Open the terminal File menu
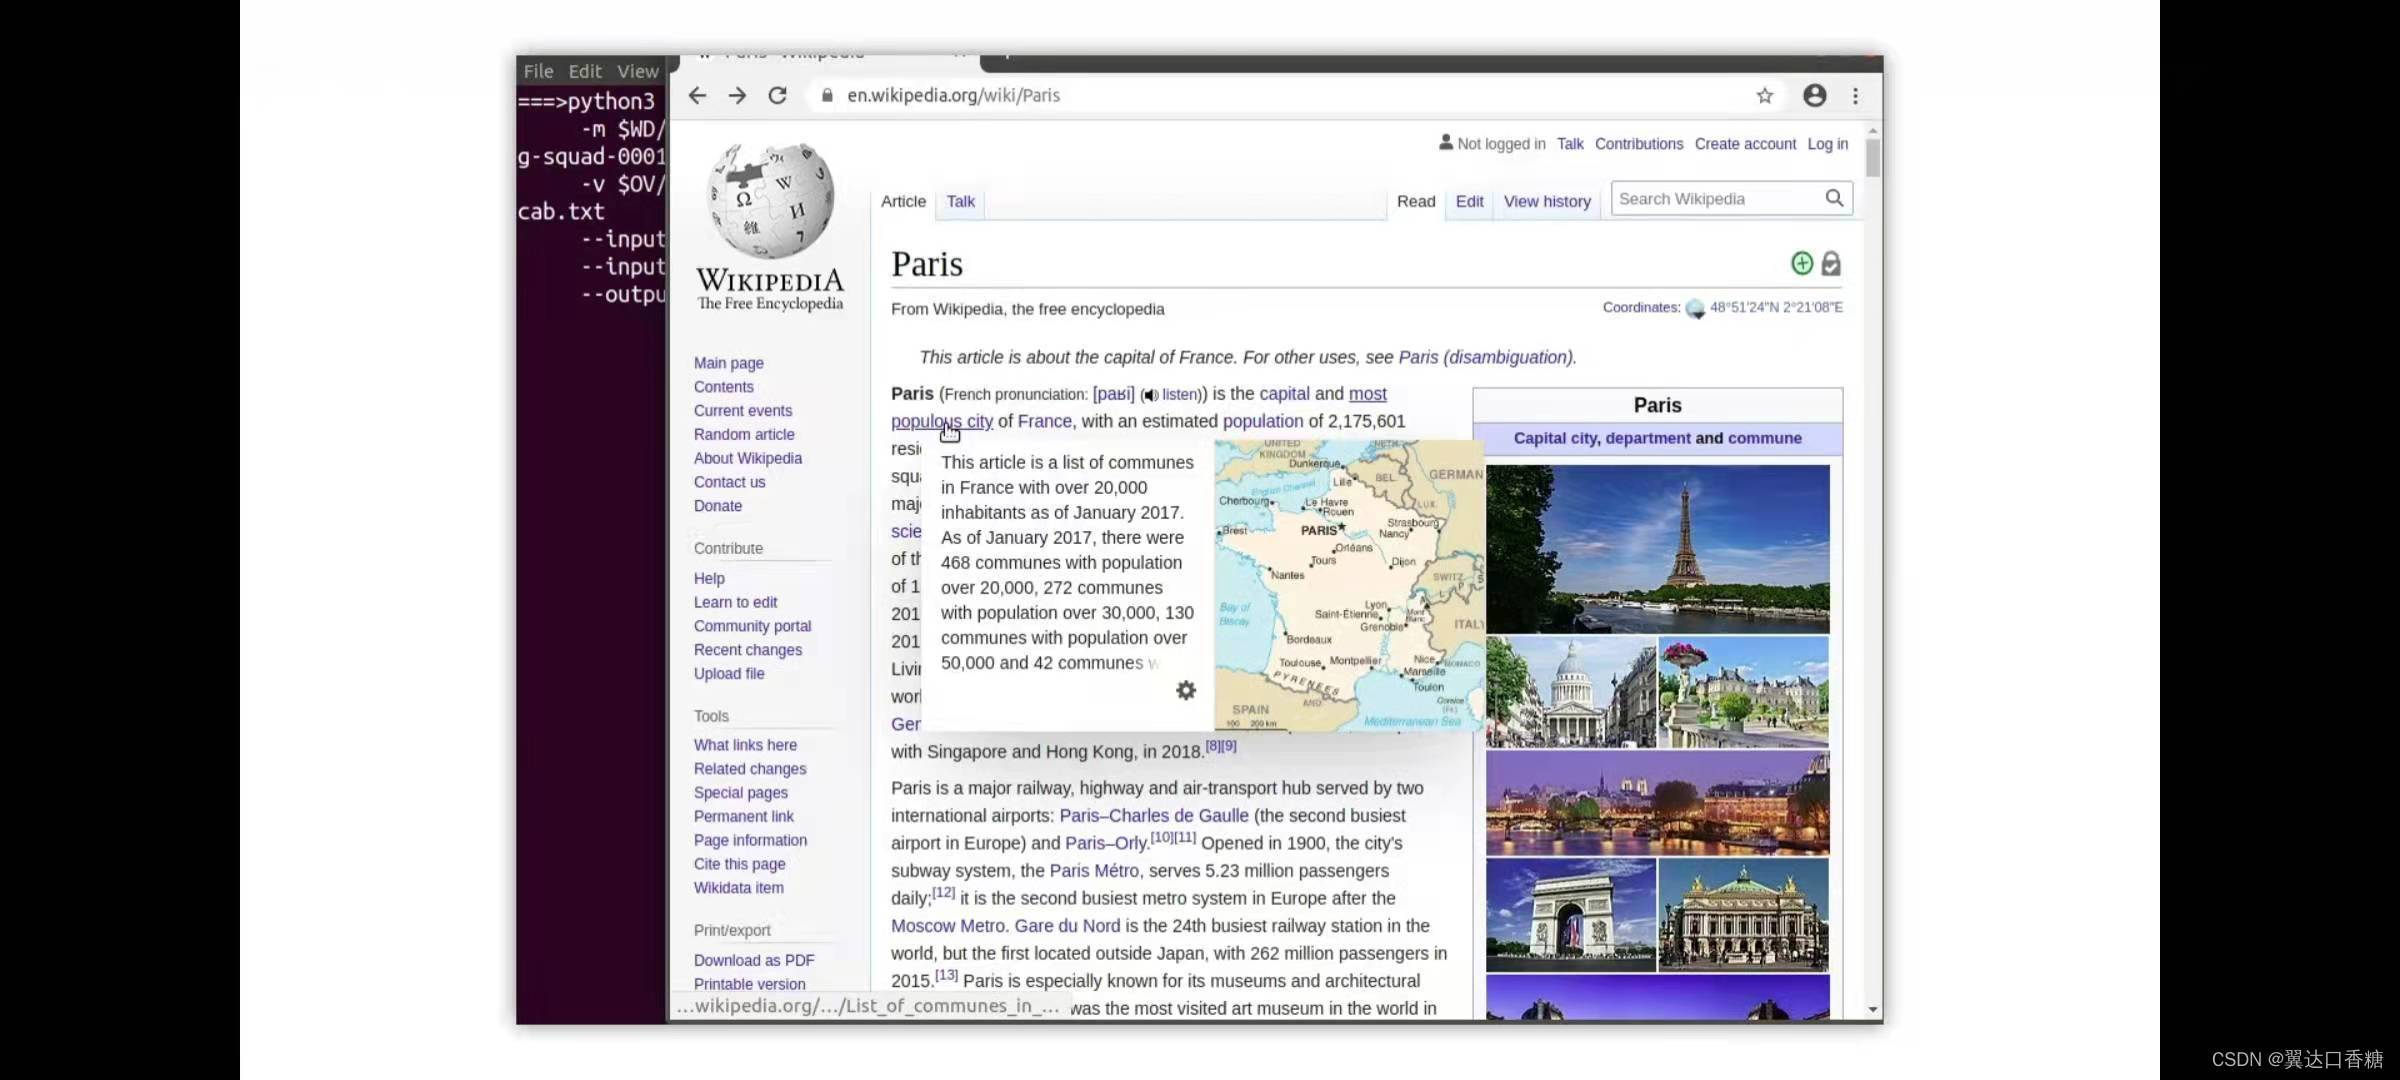Image resolution: width=2400 pixels, height=1080 pixels. [x=538, y=71]
